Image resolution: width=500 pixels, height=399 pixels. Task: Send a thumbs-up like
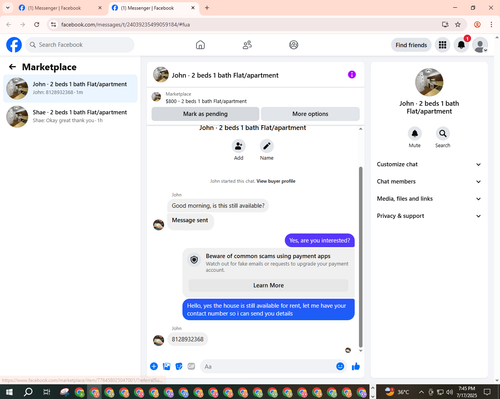tap(356, 366)
